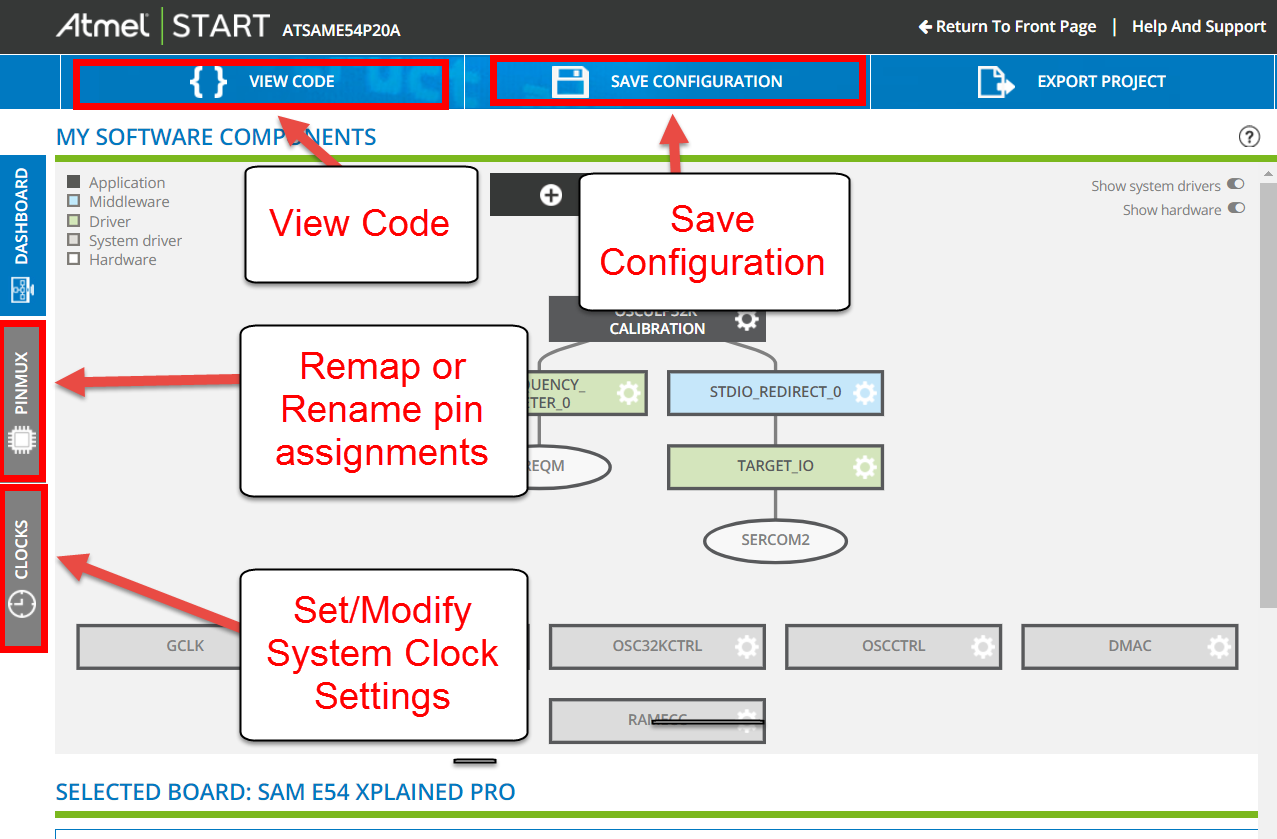Follow Return To Front Page link
This screenshot has height=839, width=1277.
tap(1007, 27)
